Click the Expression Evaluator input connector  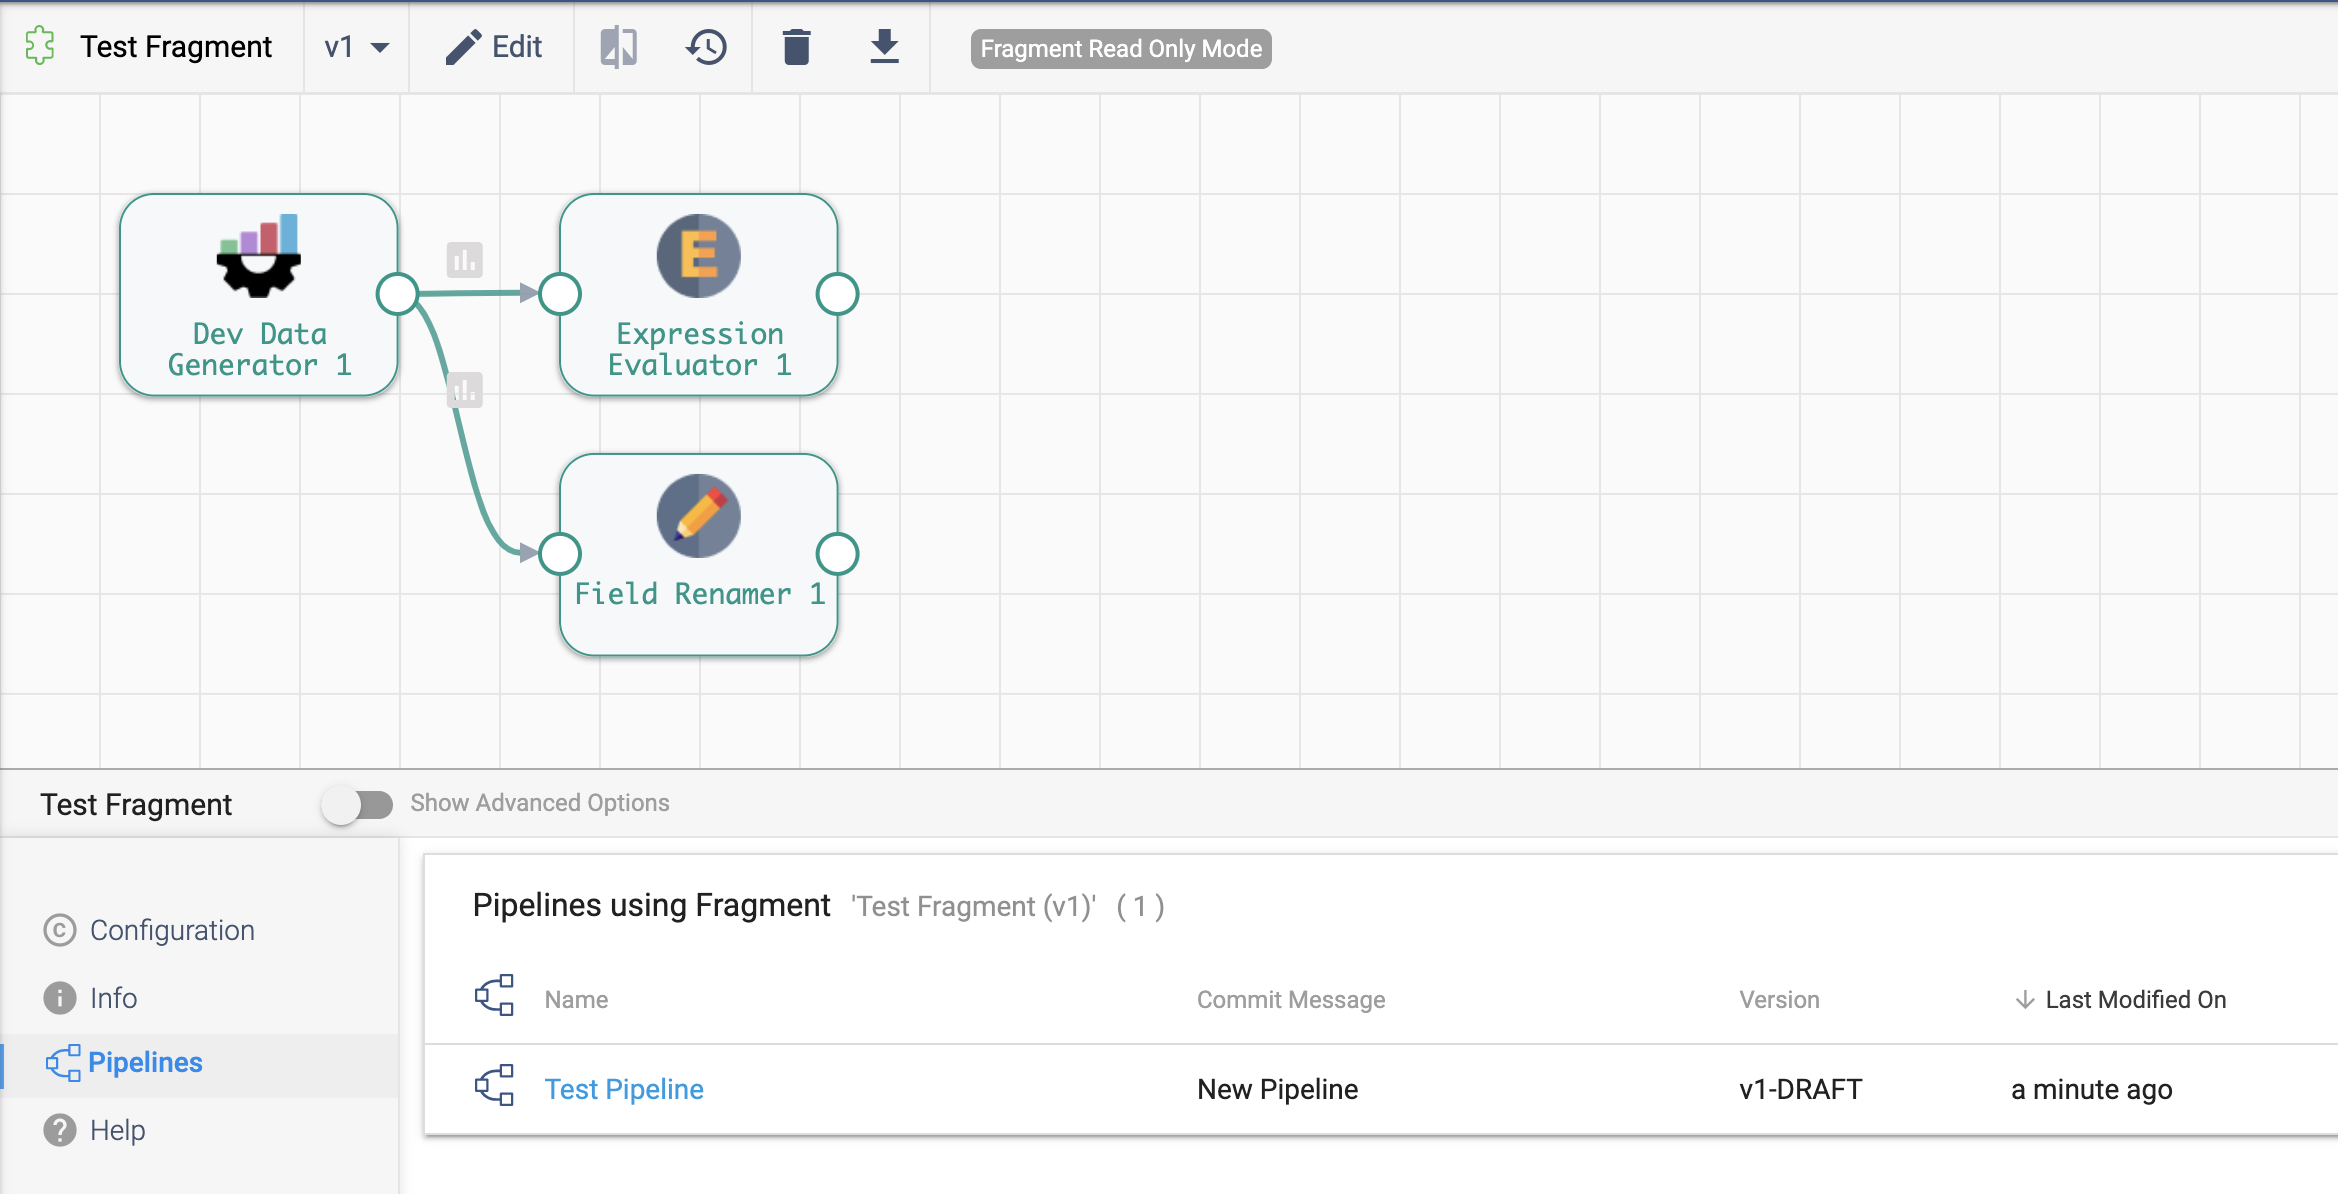click(560, 294)
